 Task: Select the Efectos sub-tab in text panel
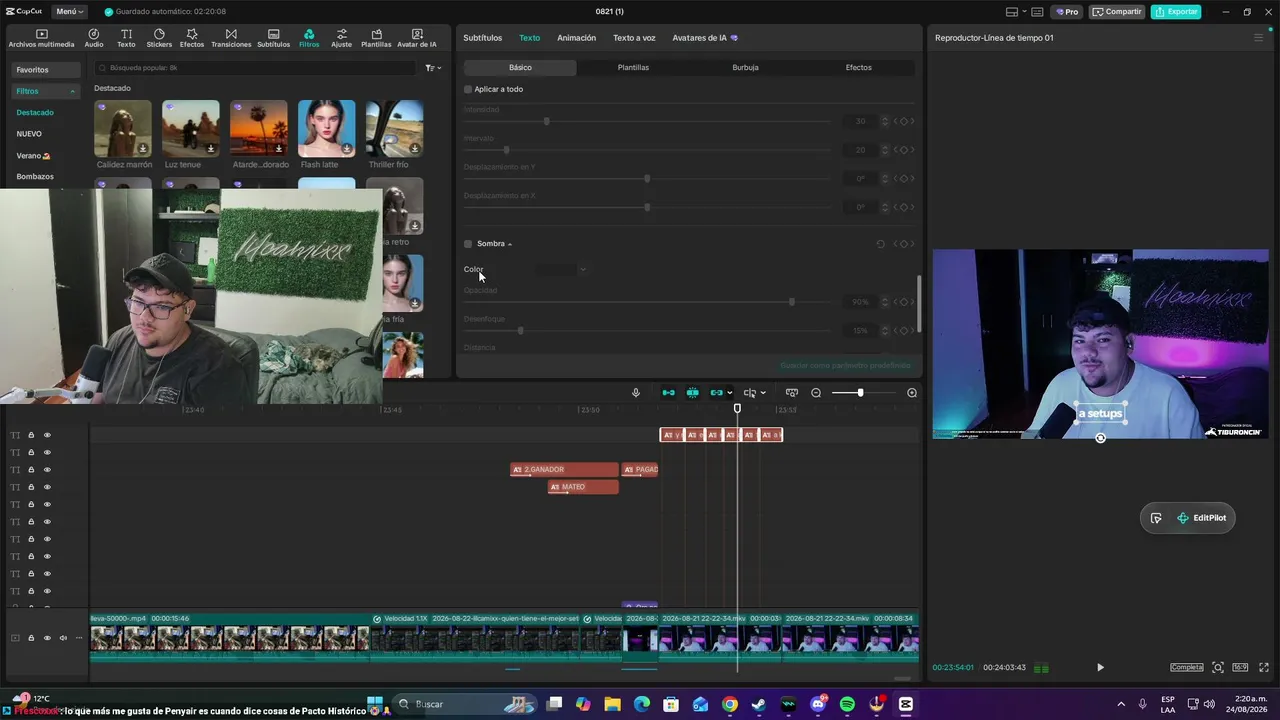tap(858, 68)
